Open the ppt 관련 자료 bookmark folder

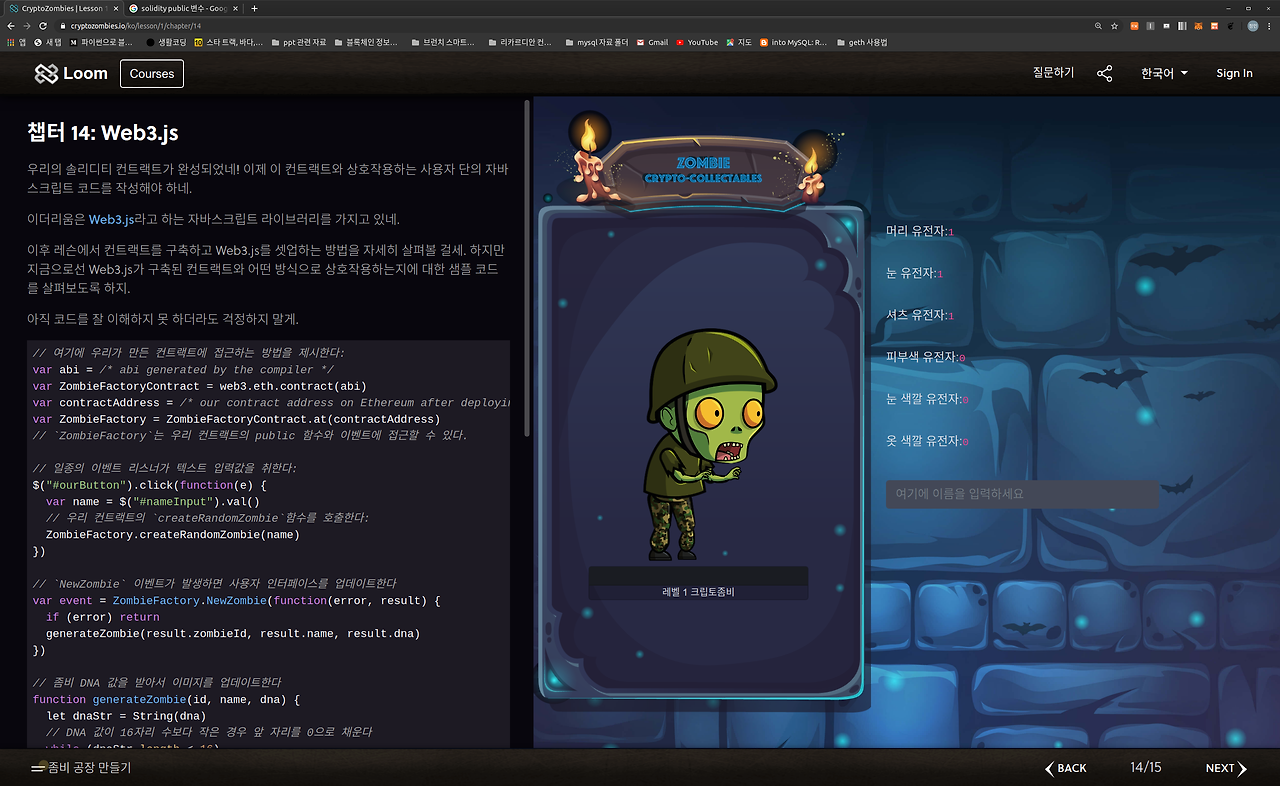pyautogui.click(x=298, y=42)
